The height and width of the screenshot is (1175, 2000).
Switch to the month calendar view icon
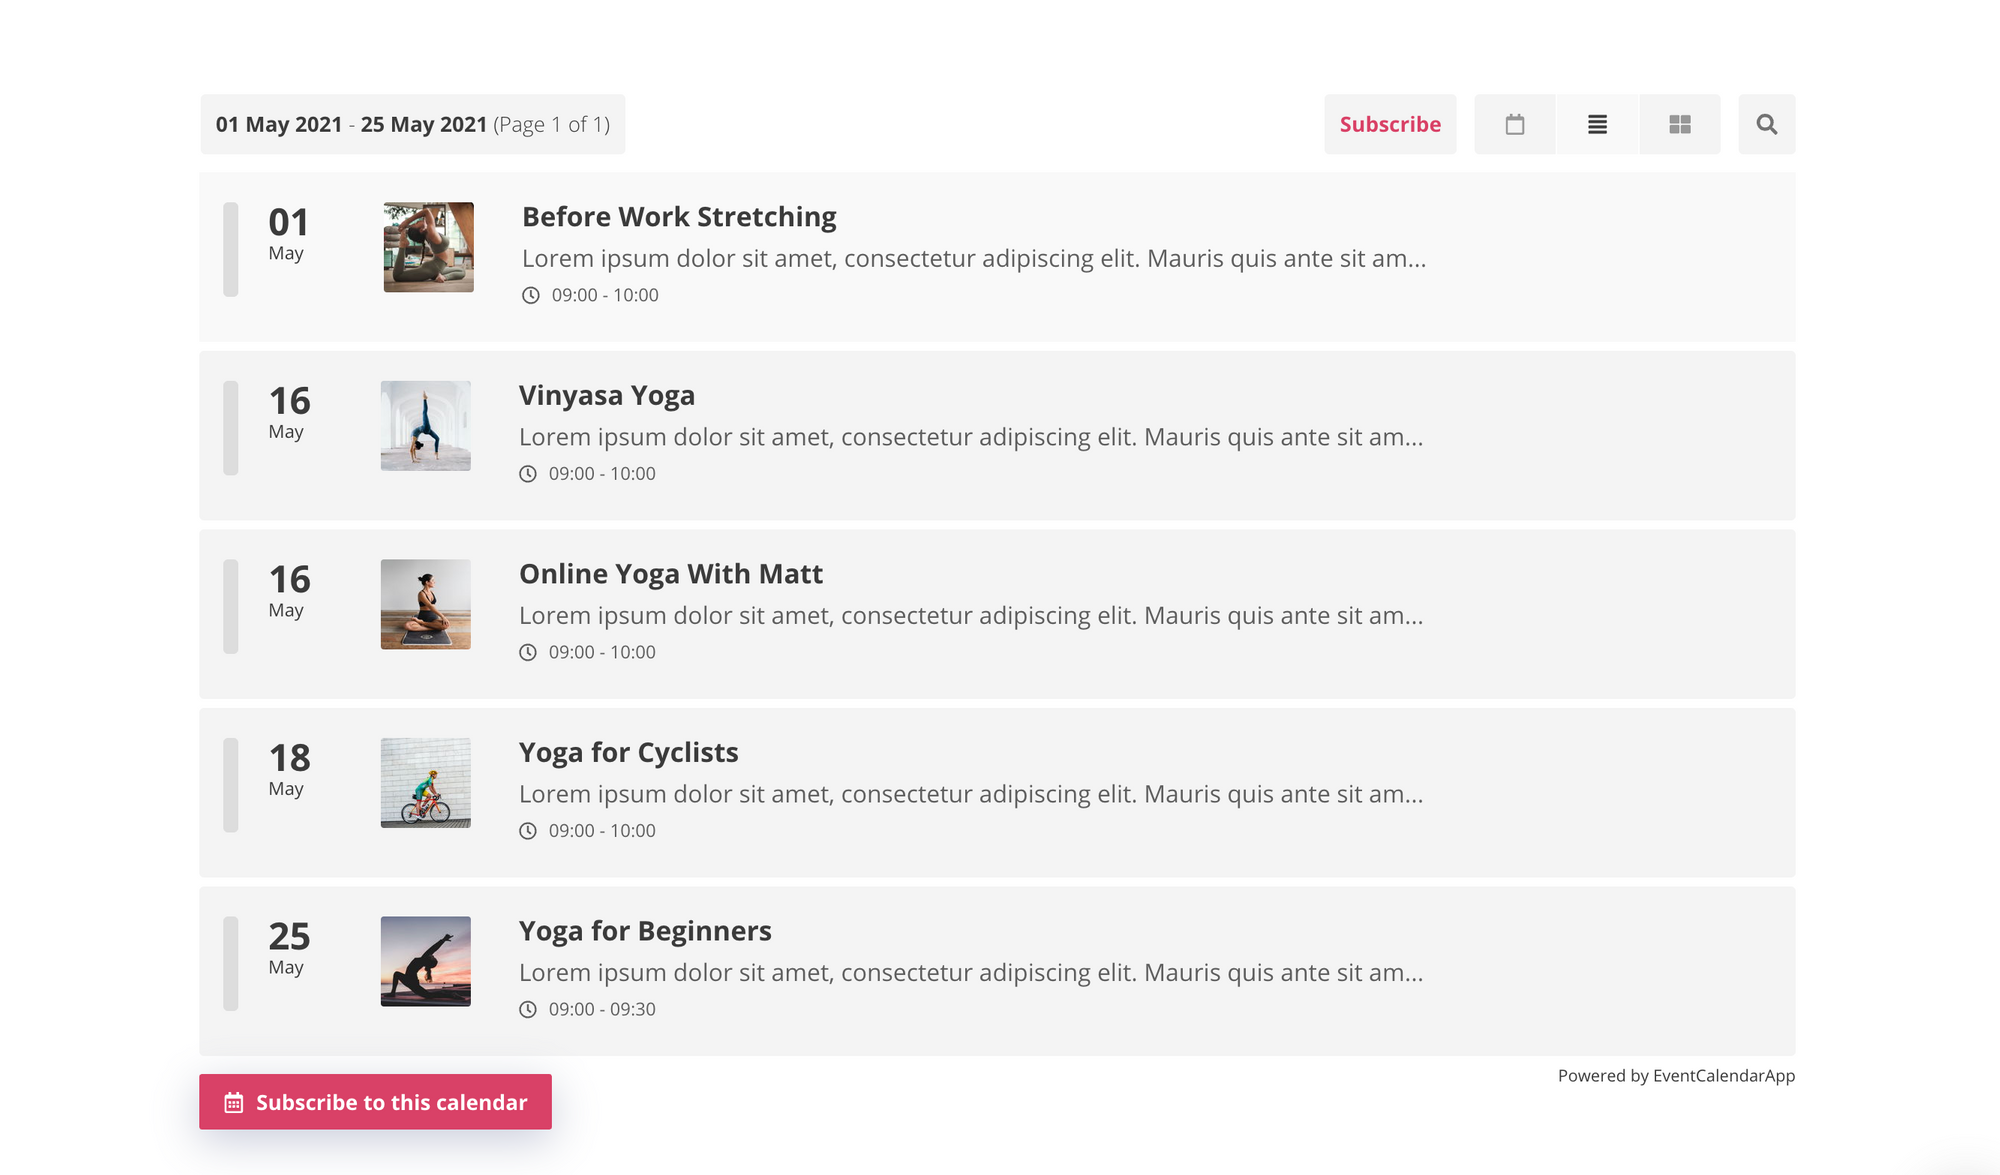(x=1515, y=124)
